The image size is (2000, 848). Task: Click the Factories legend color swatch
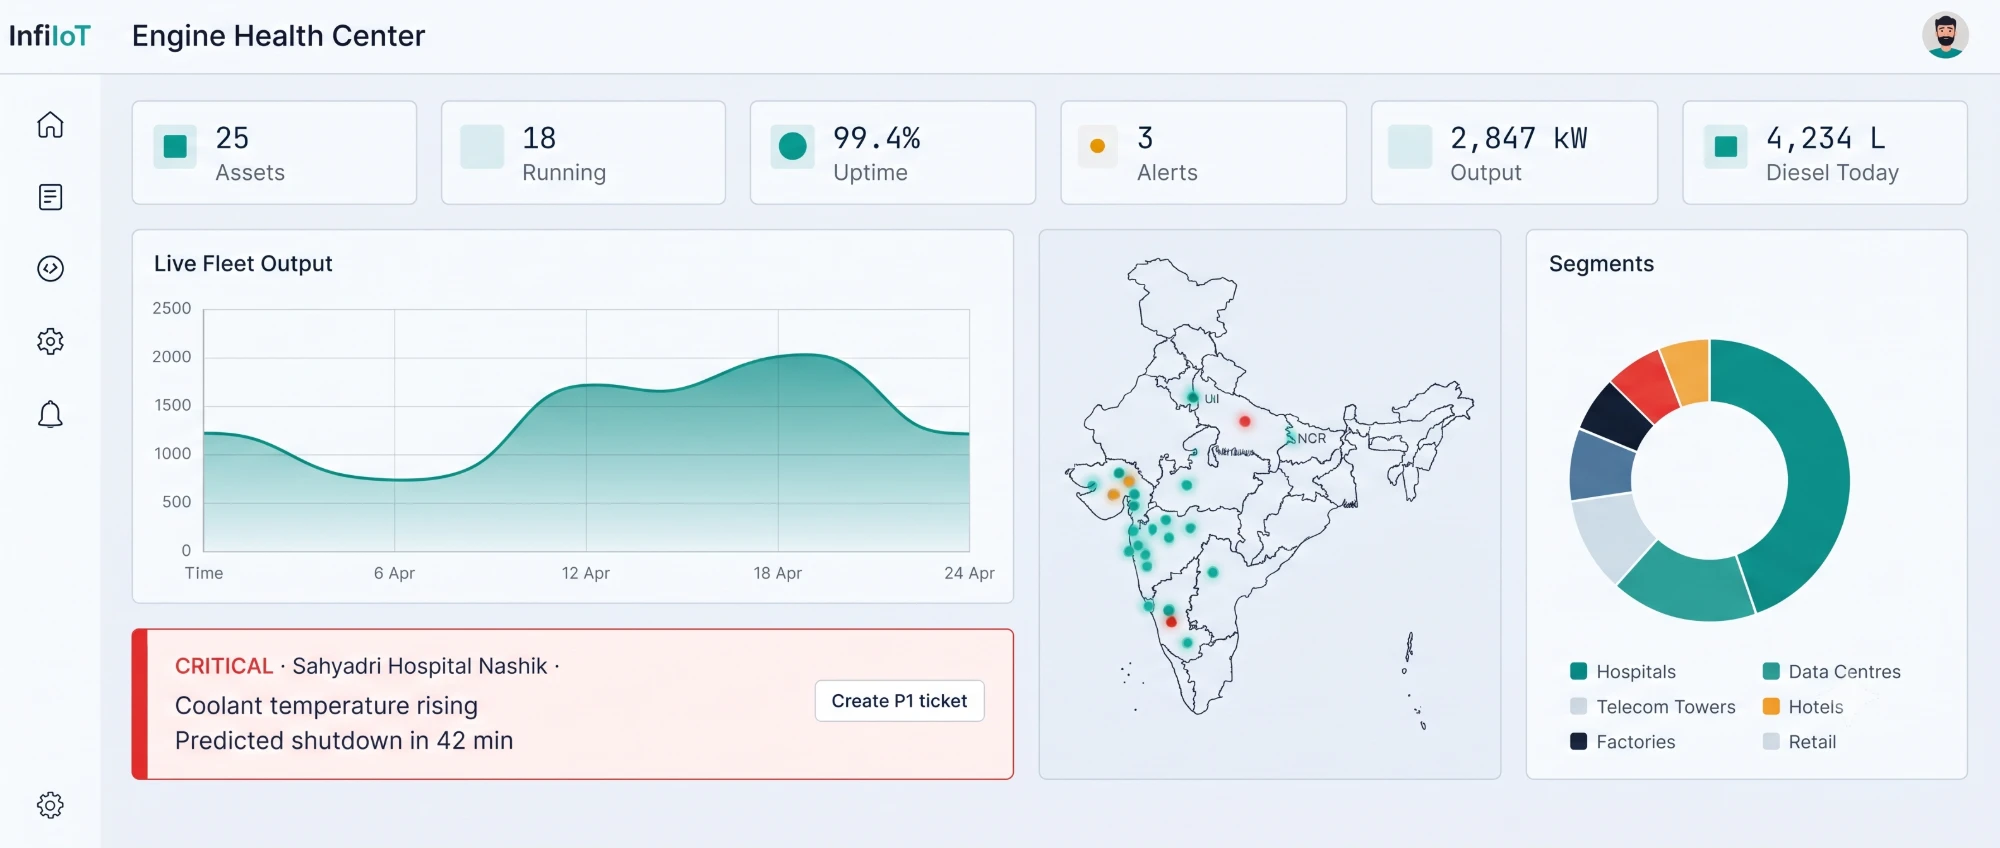pos(1579,741)
